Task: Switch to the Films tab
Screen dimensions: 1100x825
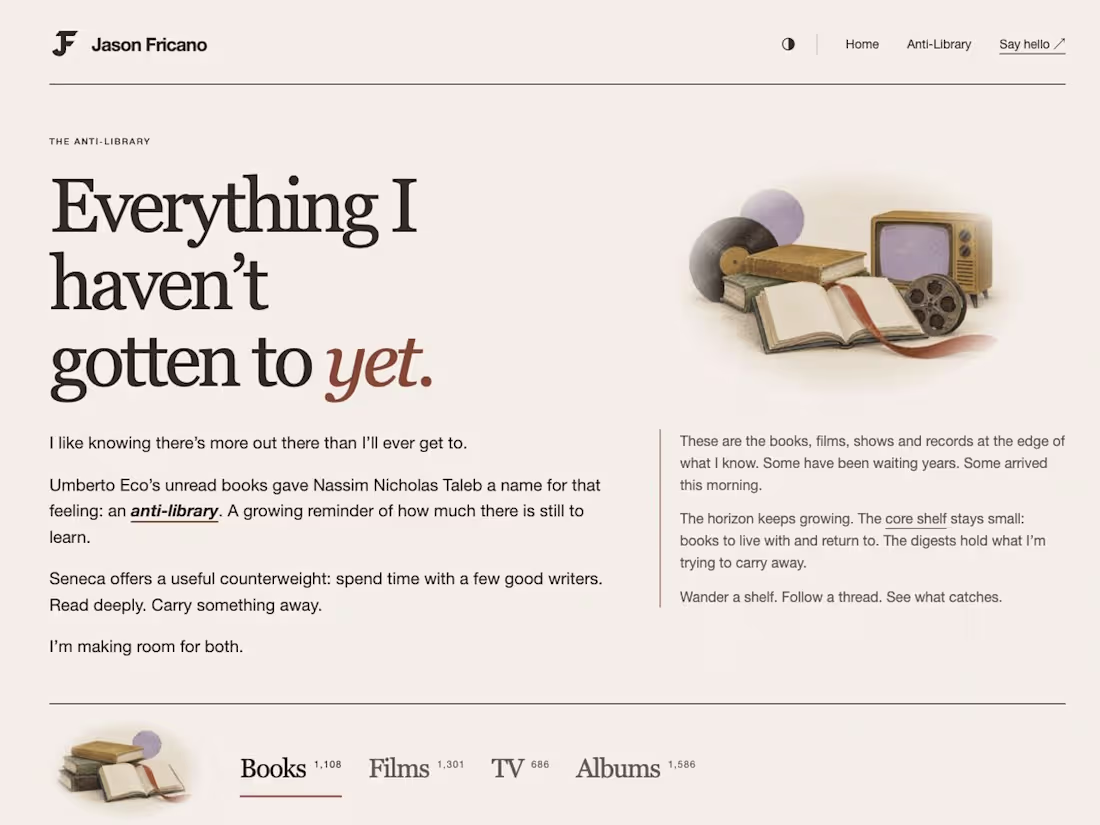Action: (x=417, y=769)
